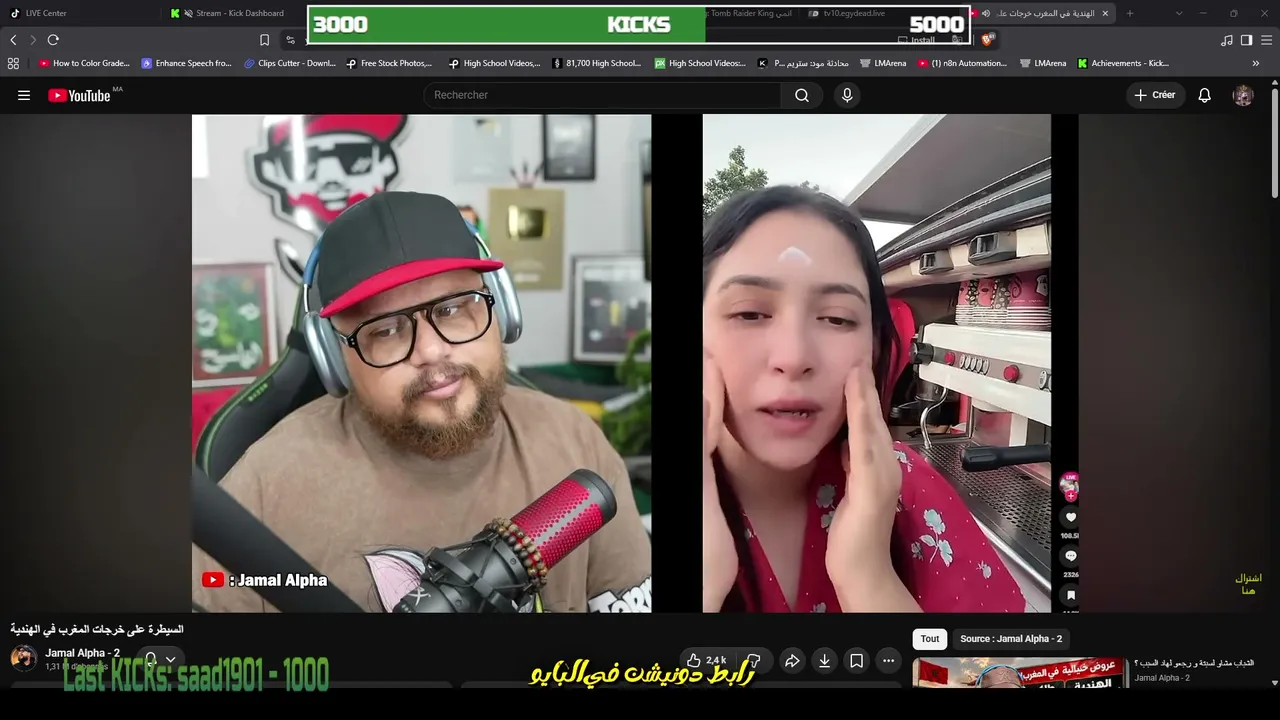Open the Jamal Alpha channel avatar
Image resolution: width=1280 pixels, height=720 pixels.
pos(24,658)
